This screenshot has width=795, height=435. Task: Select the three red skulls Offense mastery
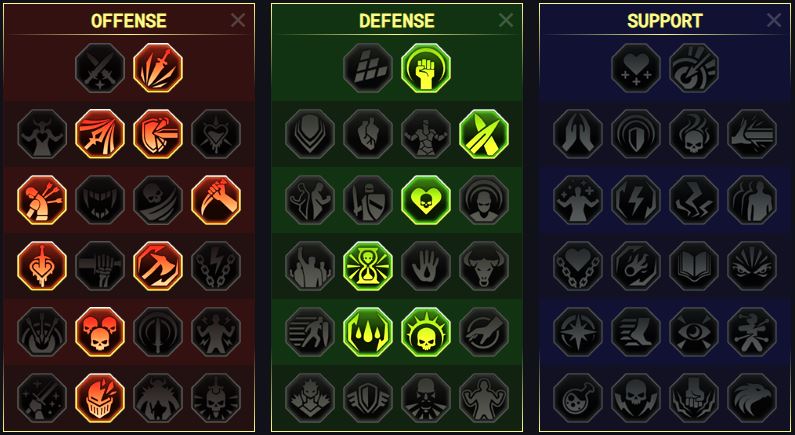click(100, 332)
